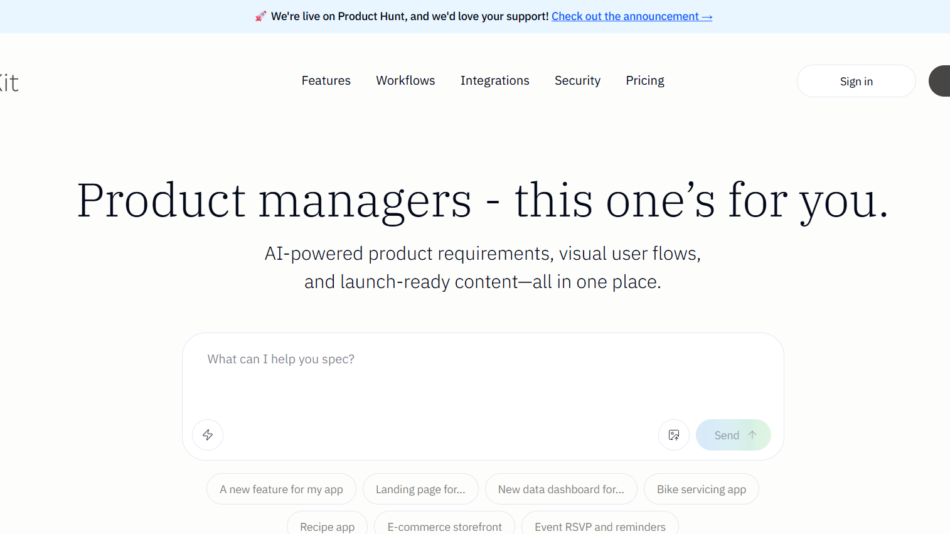Image resolution: width=950 pixels, height=534 pixels.
Task: Choose the 'A new feature for my app' suggestion
Action: coord(281,489)
